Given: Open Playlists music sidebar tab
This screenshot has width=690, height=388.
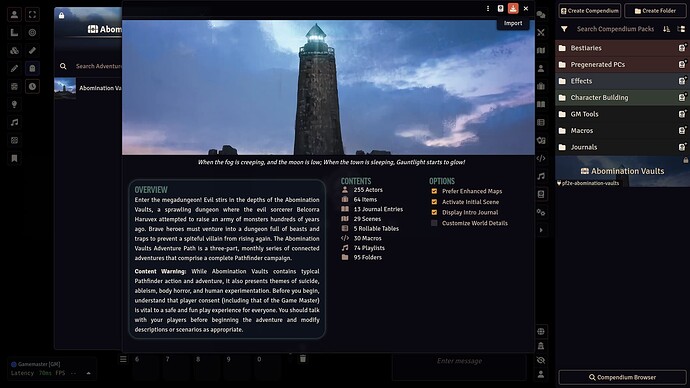Looking at the screenshot, I should coord(541,176).
